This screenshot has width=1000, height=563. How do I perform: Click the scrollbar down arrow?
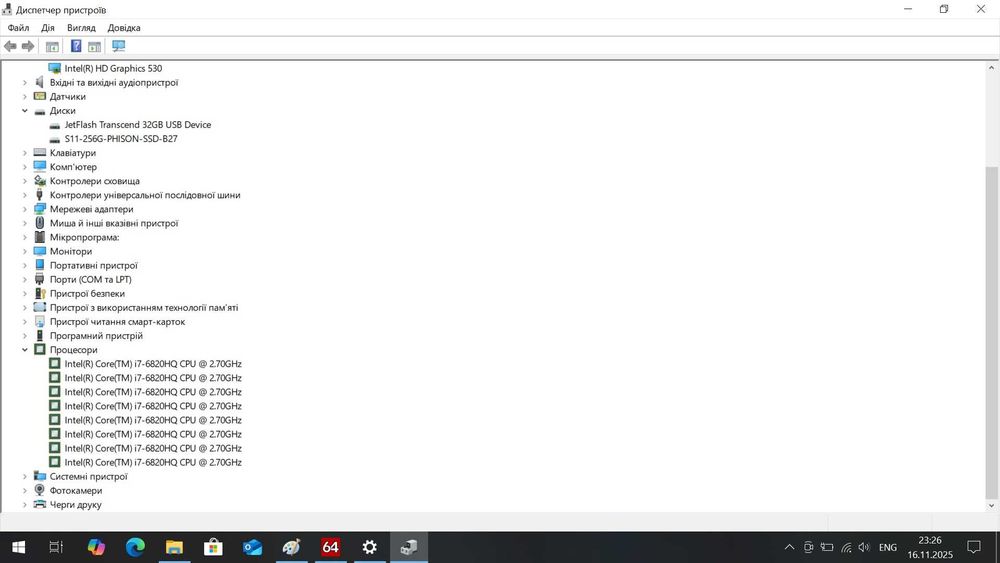tap(991, 506)
